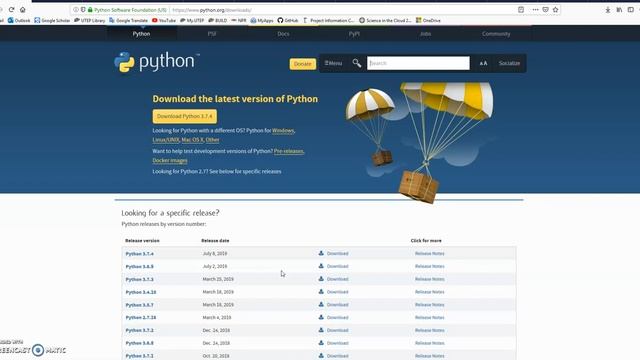The image size is (640, 360).
Task: Open the Outlook bookmark
Action: click(x=19, y=20)
